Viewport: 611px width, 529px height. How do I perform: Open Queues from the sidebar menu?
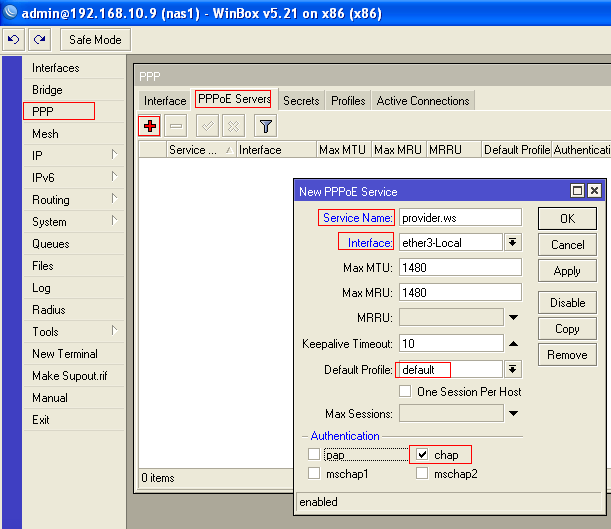pos(51,244)
